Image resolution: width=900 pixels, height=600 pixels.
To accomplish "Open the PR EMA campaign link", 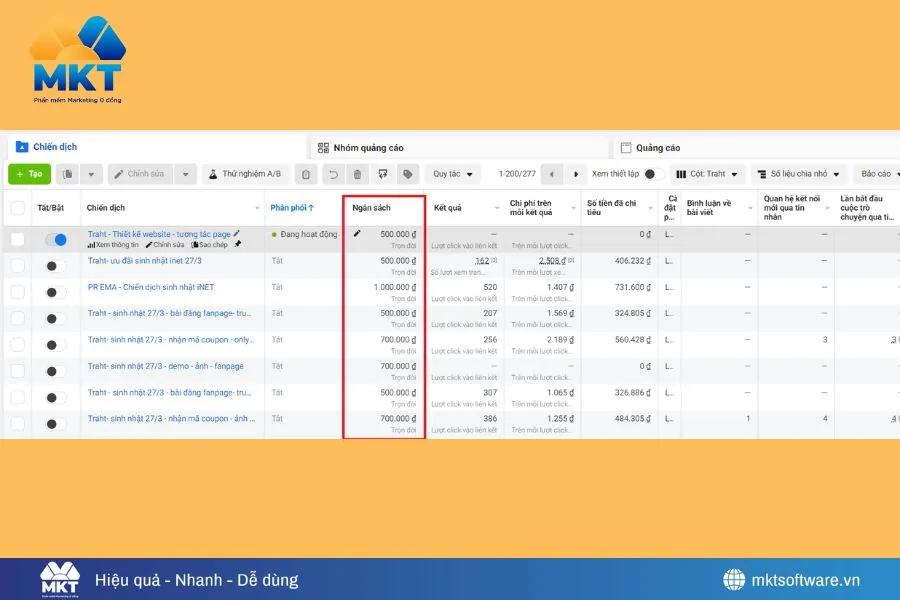I will point(150,287).
